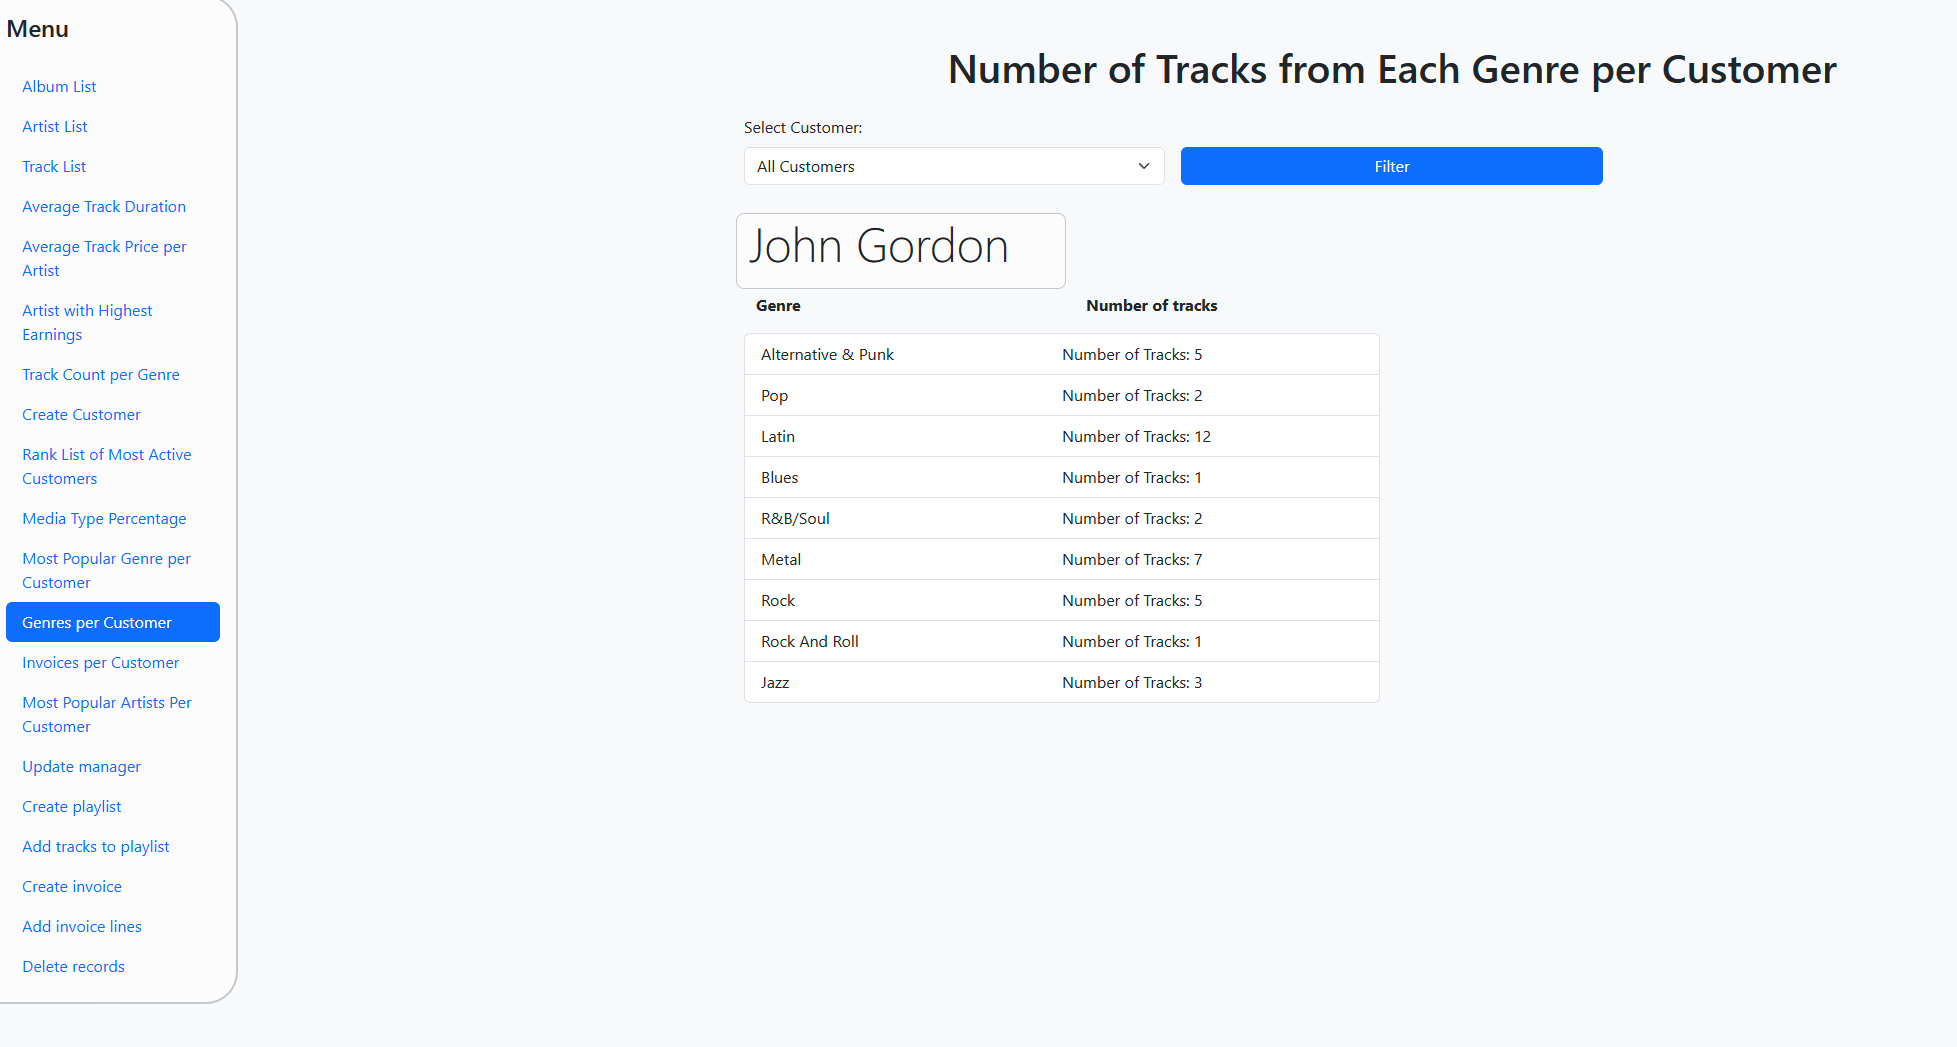Open the Track List link
Image resolution: width=1957 pixels, height=1047 pixels.
tap(54, 167)
